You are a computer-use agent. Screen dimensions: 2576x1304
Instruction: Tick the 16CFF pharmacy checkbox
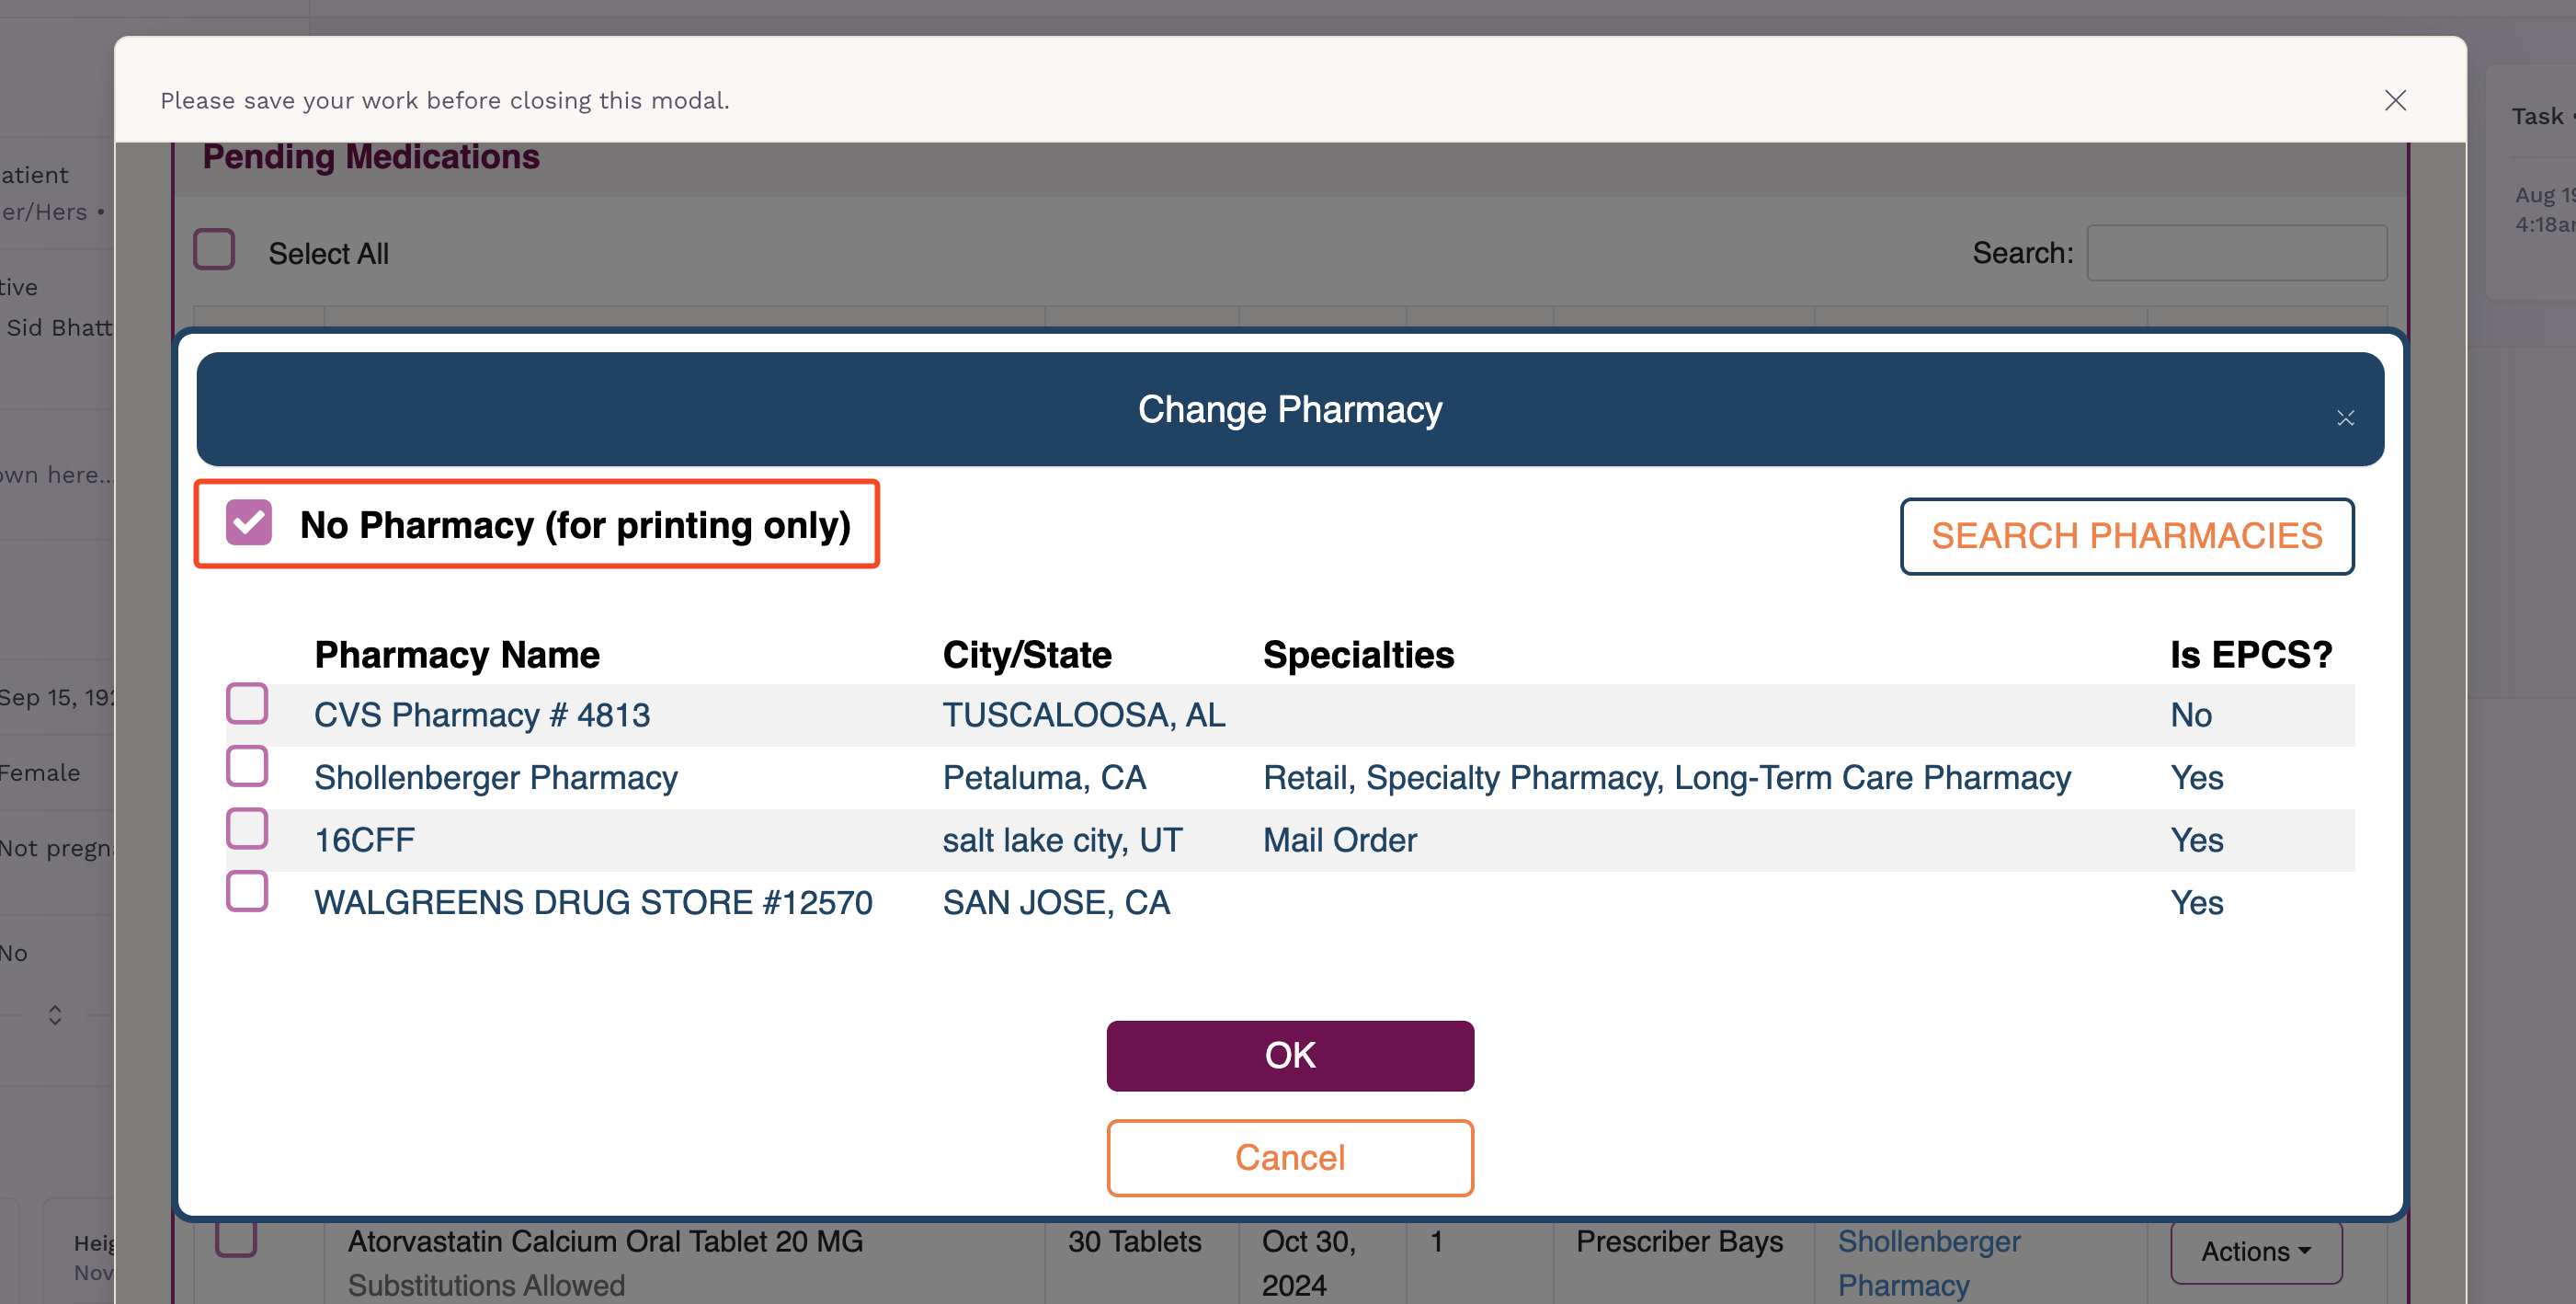tap(247, 828)
